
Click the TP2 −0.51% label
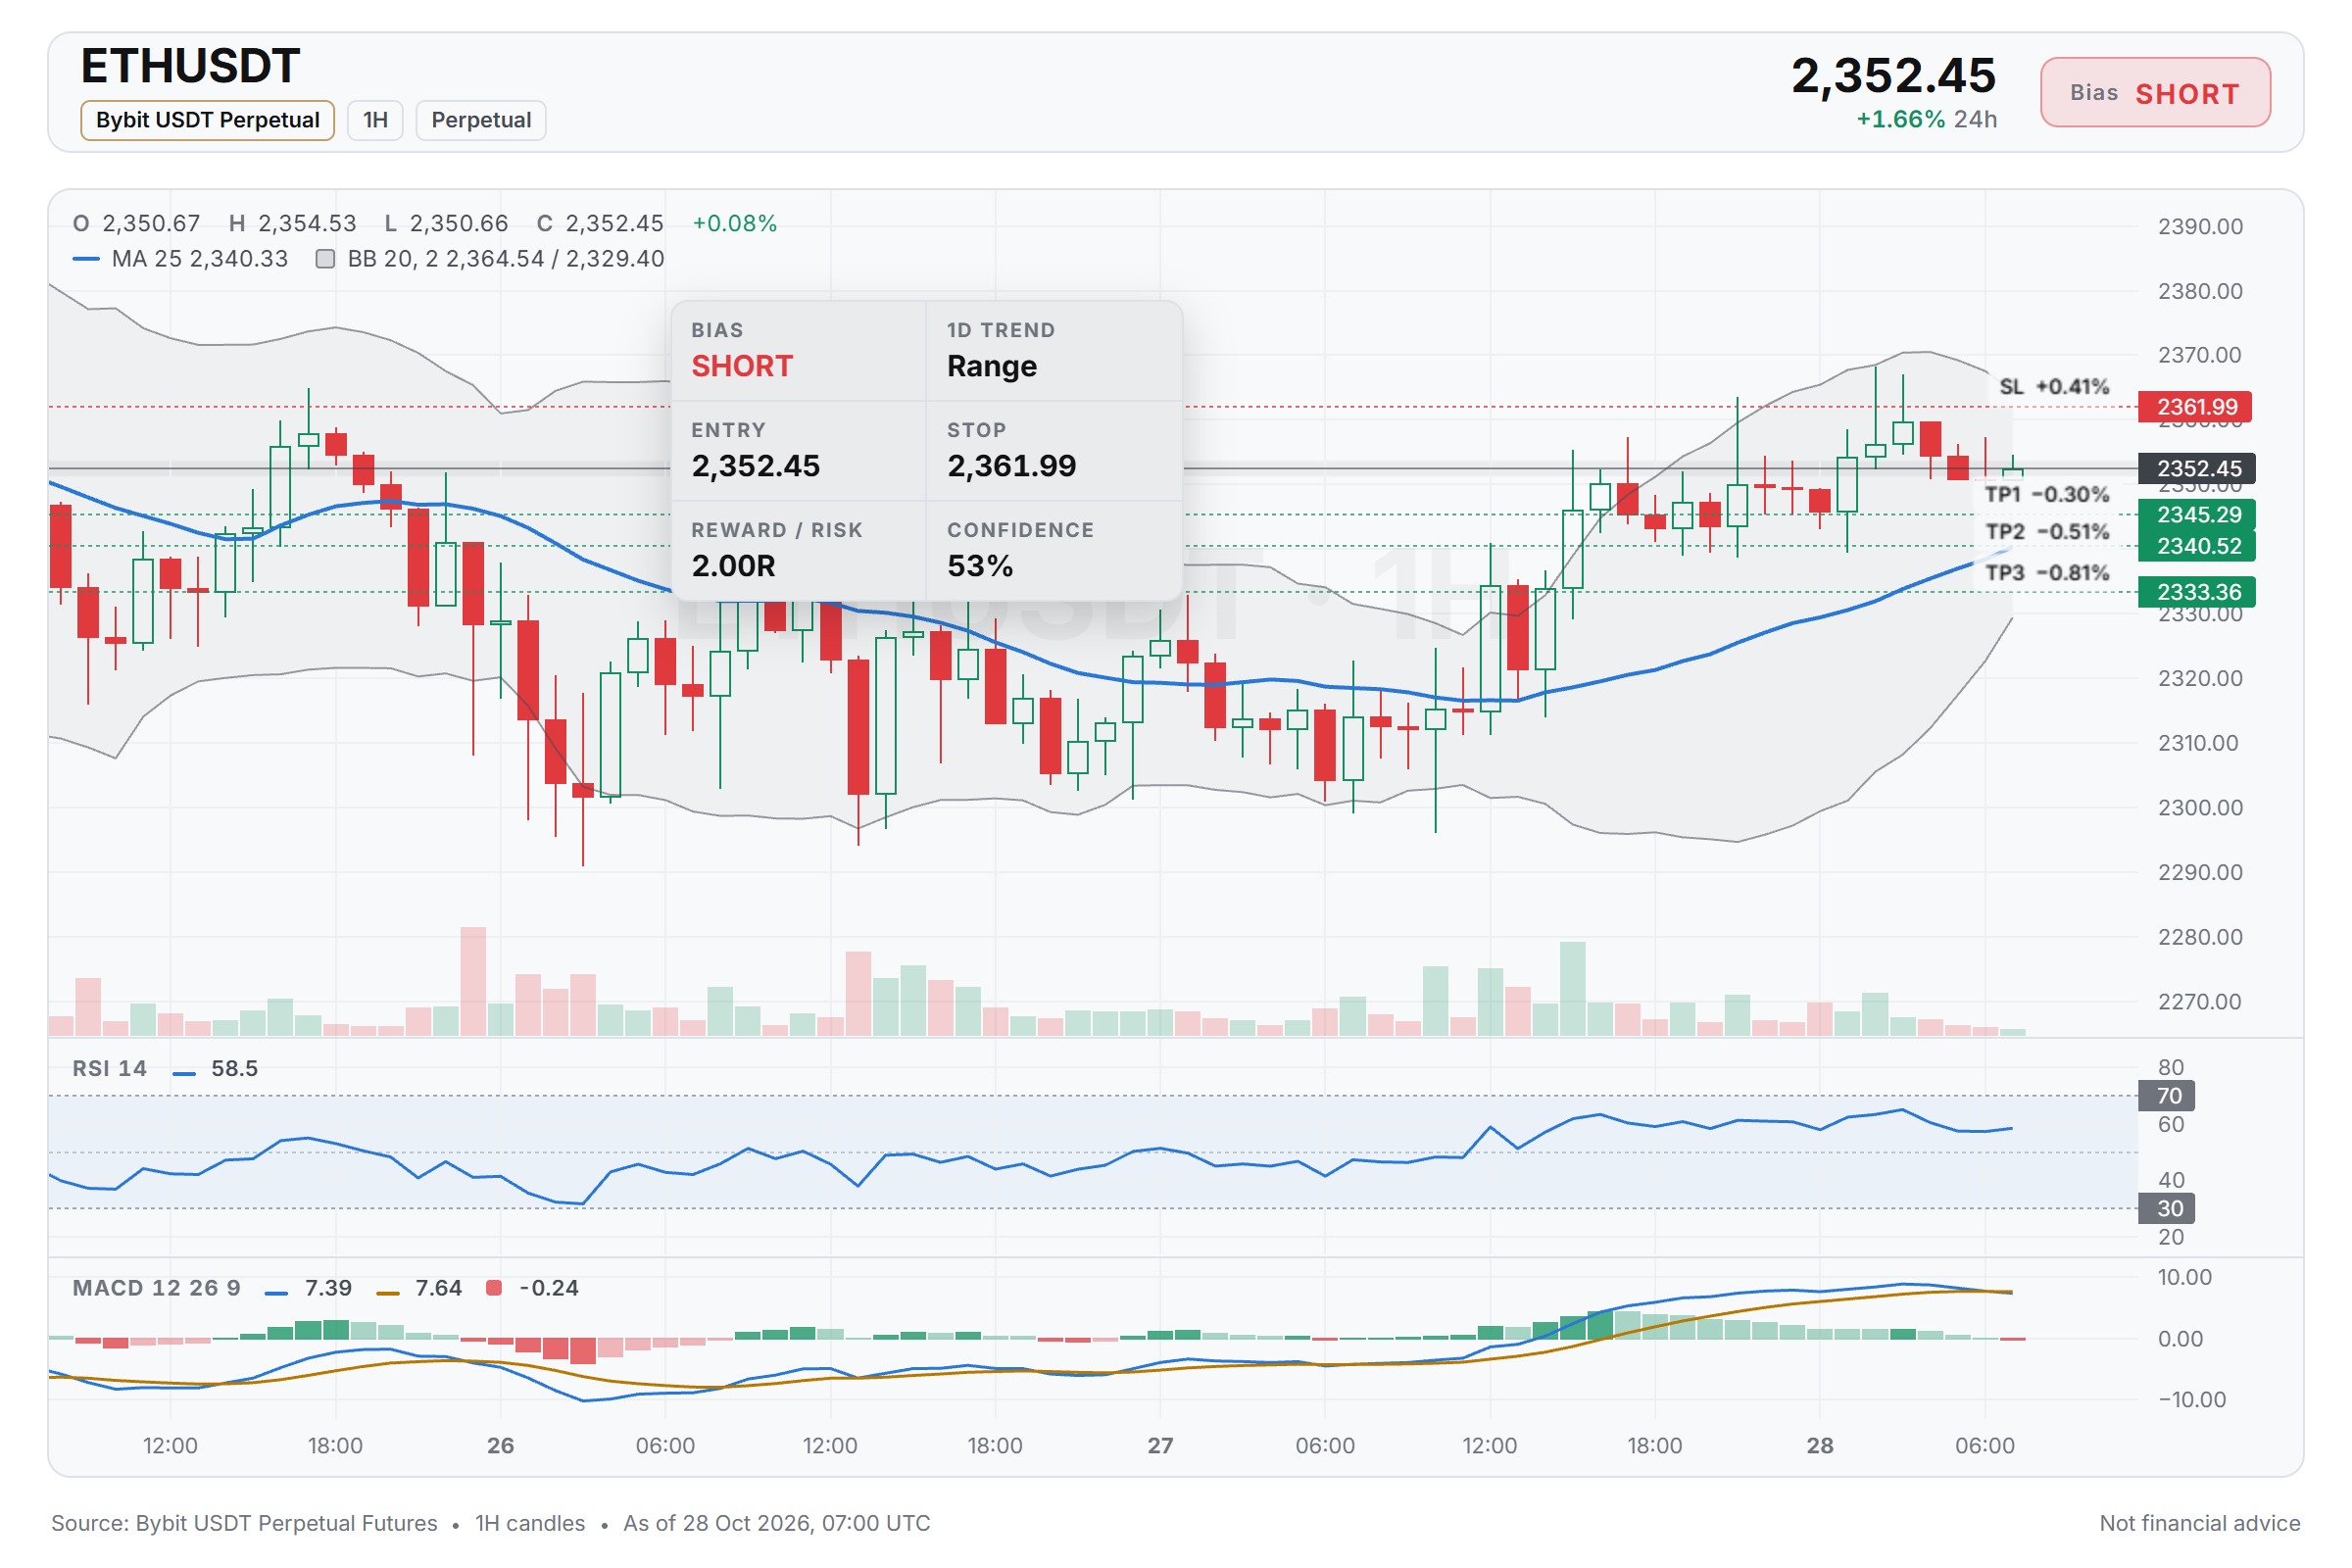tap(2047, 532)
